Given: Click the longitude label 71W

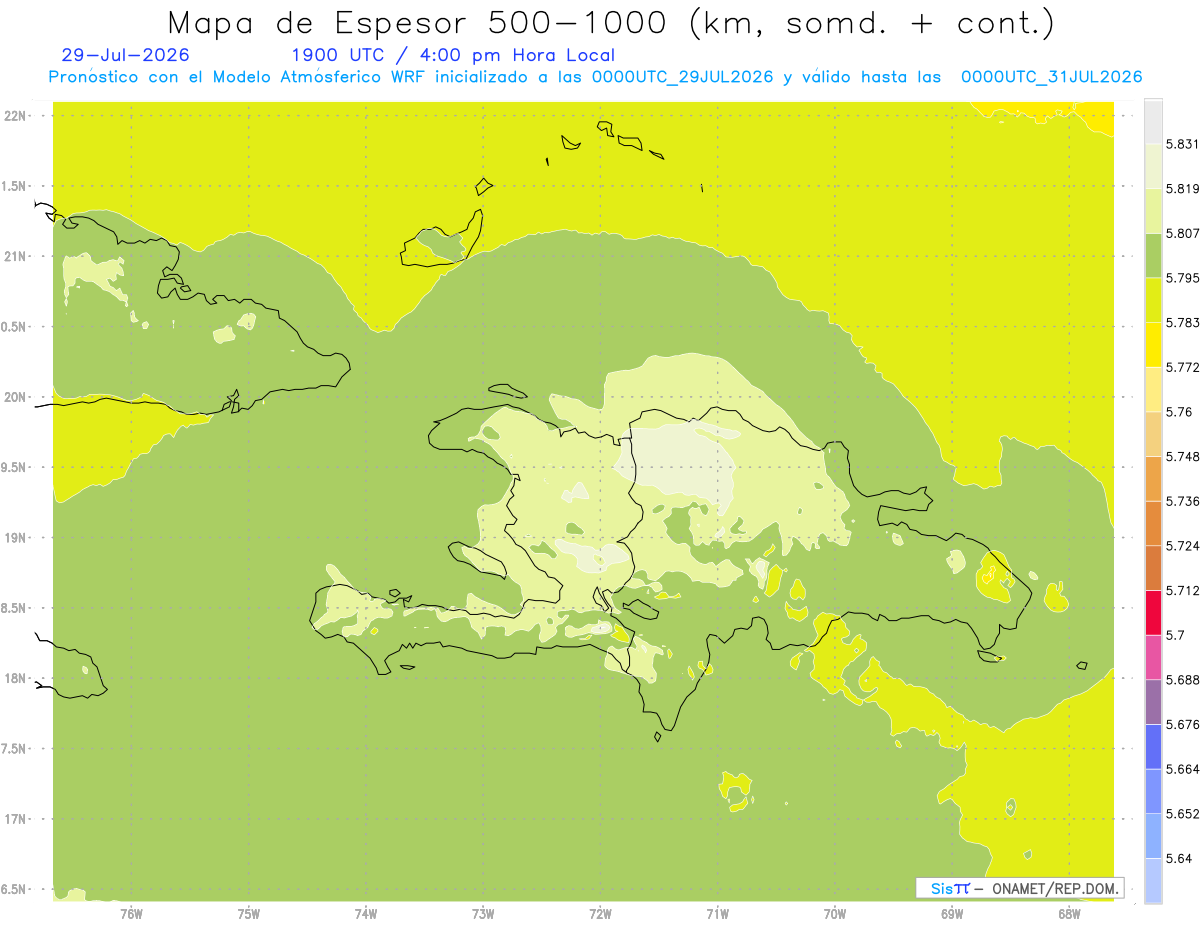Looking at the screenshot, I should pos(717,913).
